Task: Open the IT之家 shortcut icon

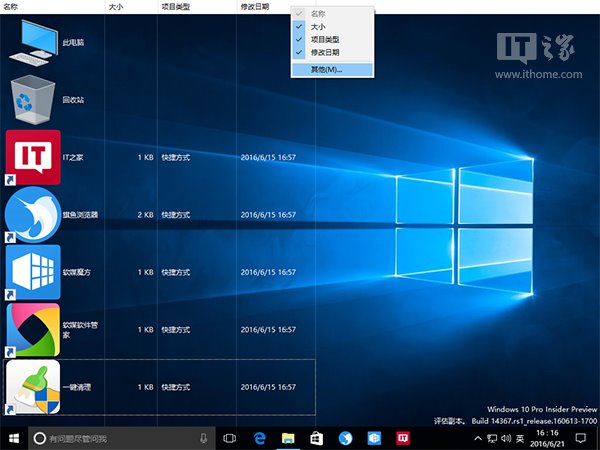Action: 33,157
